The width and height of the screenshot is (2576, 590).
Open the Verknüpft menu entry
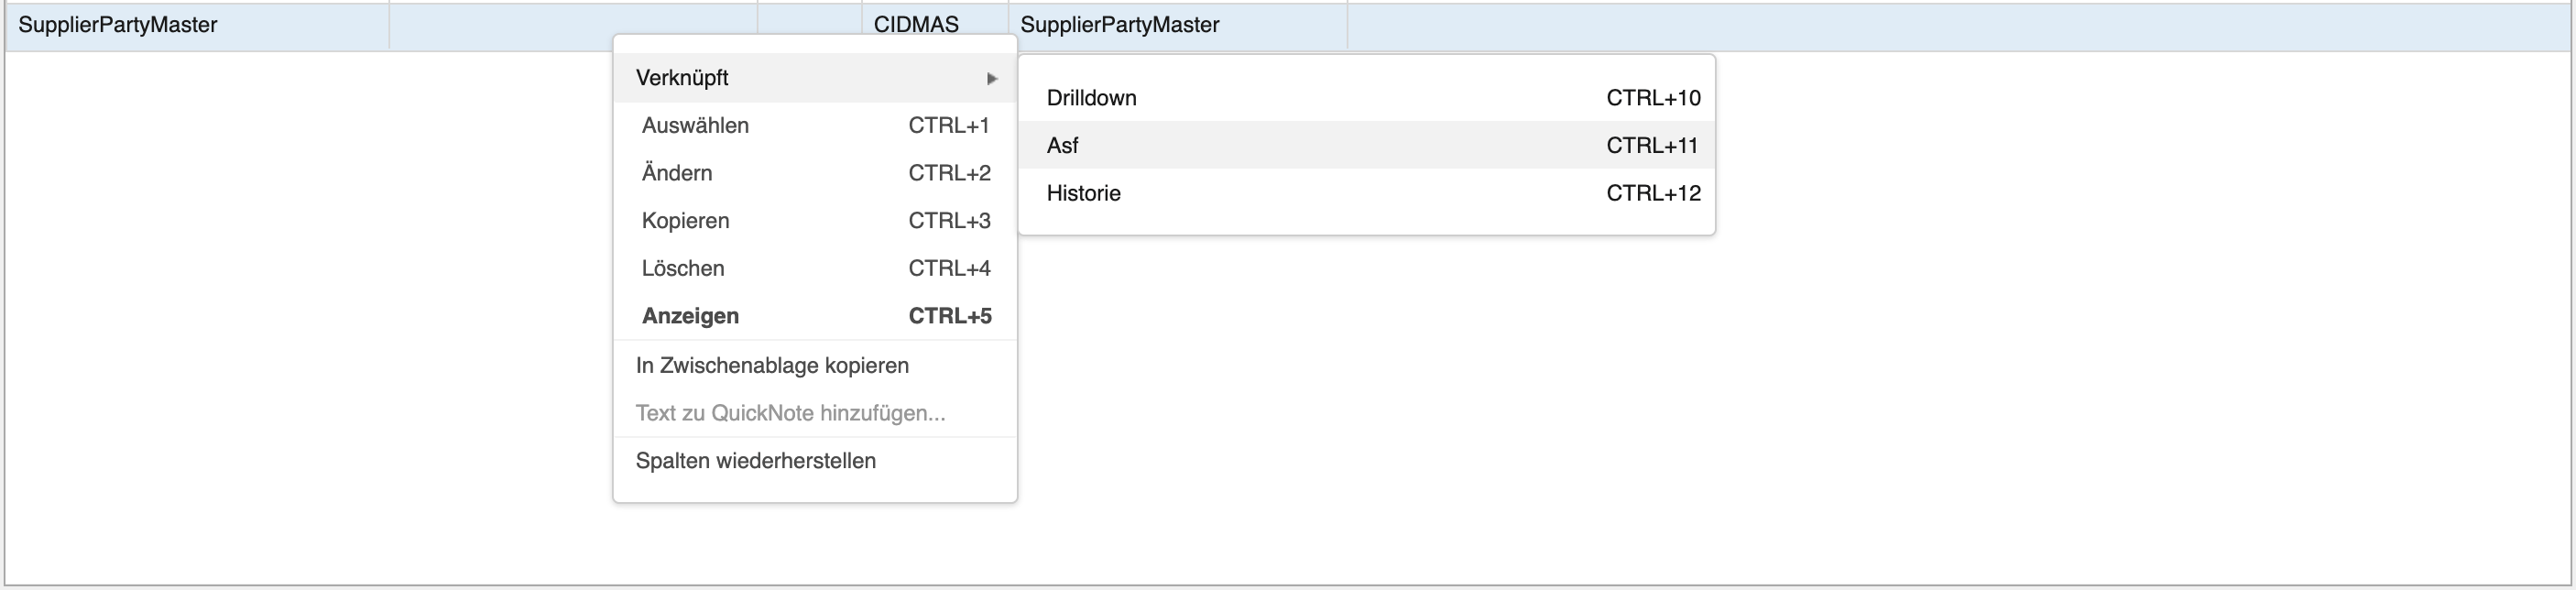pyautogui.click(x=682, y=78)
